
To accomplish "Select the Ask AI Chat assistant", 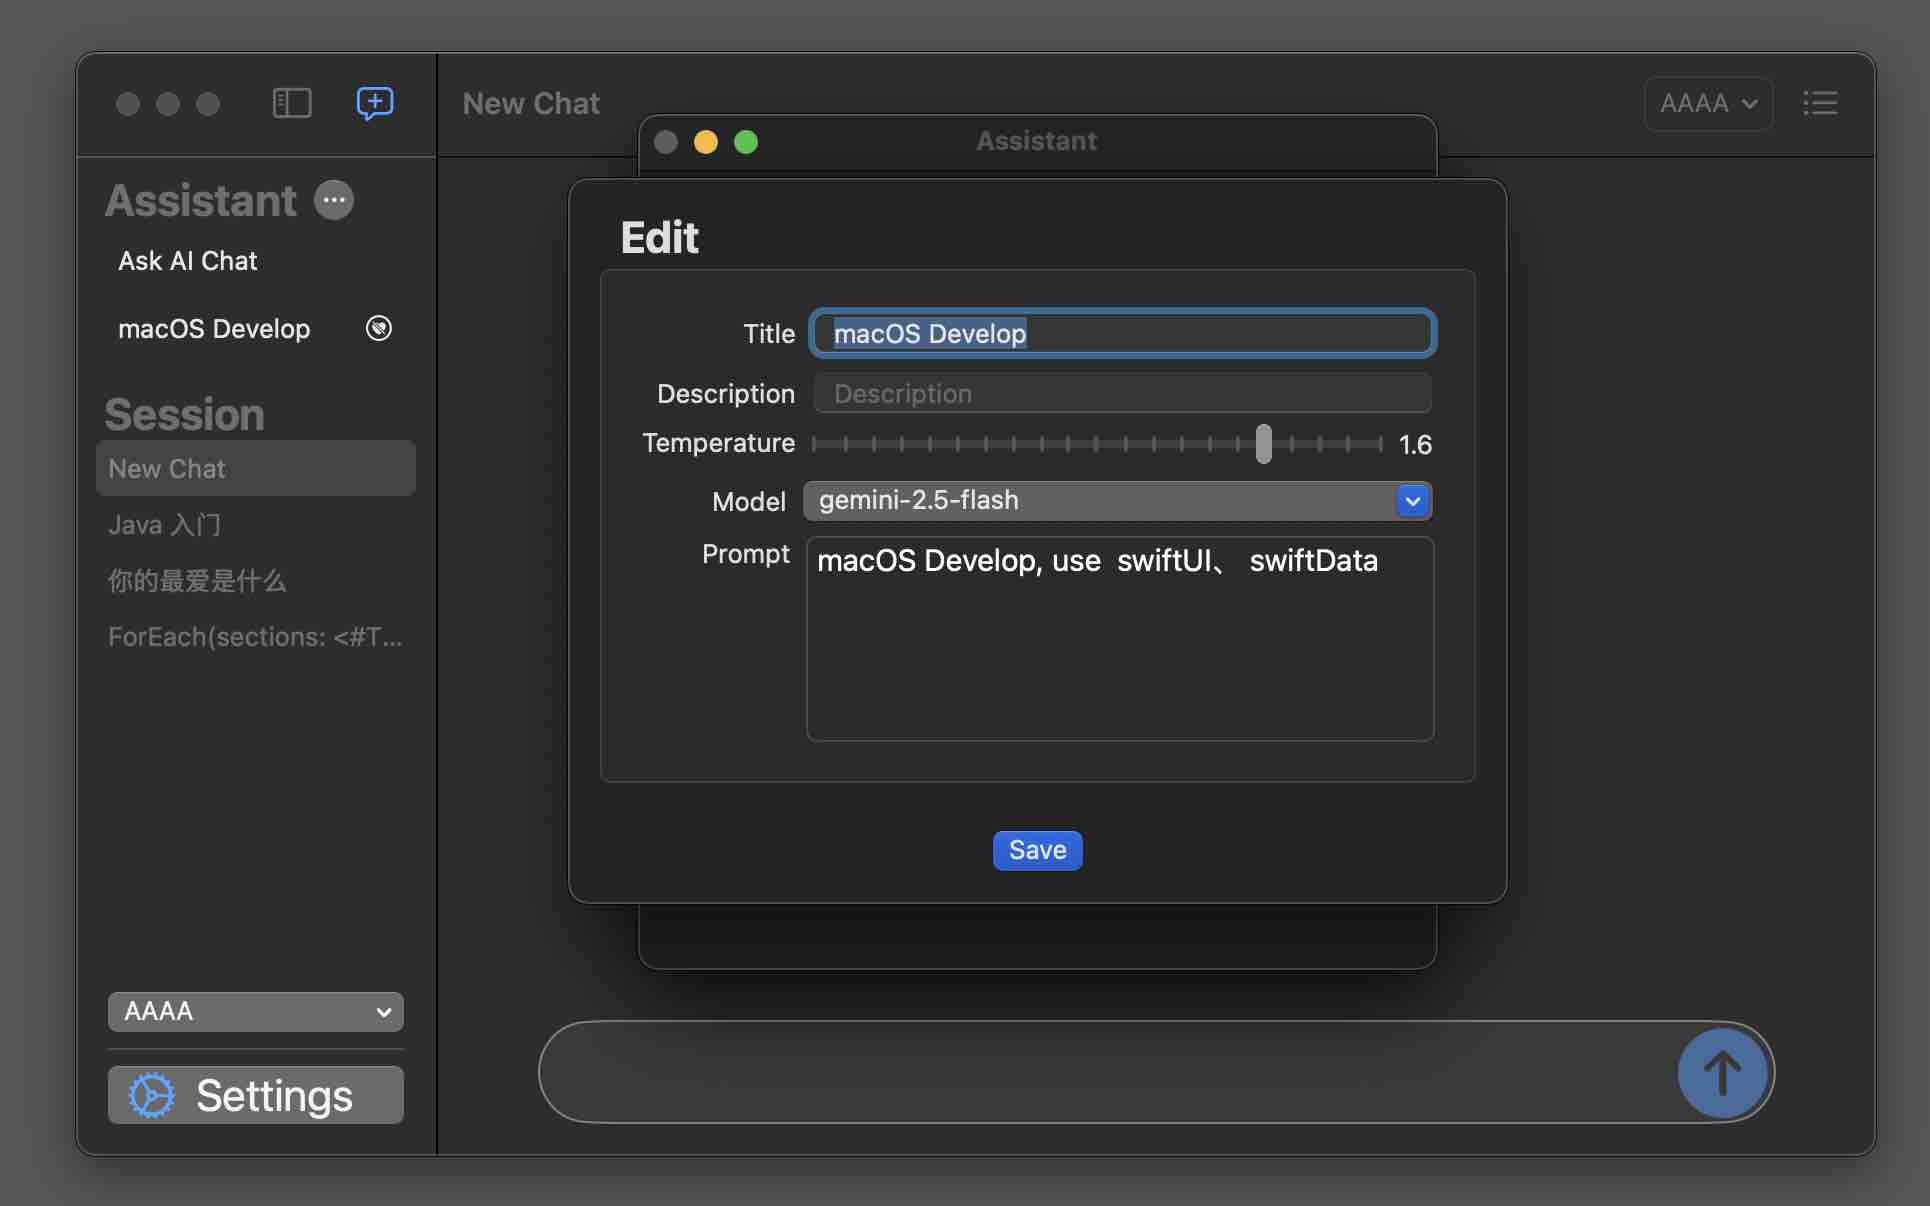I will click(x=188, y=261).
